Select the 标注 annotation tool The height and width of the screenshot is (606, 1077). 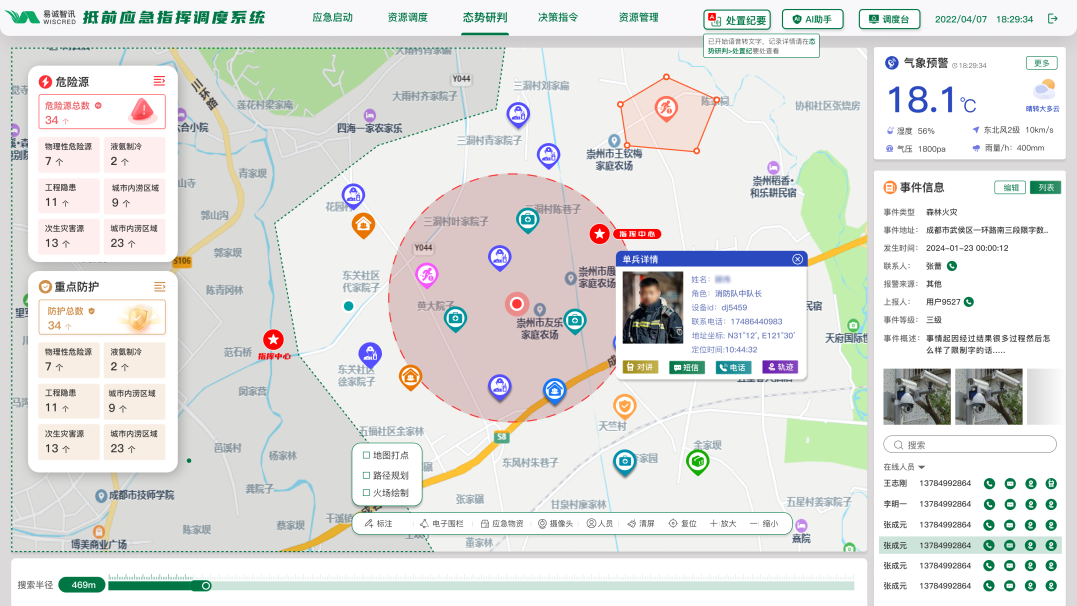click(378, 524)
